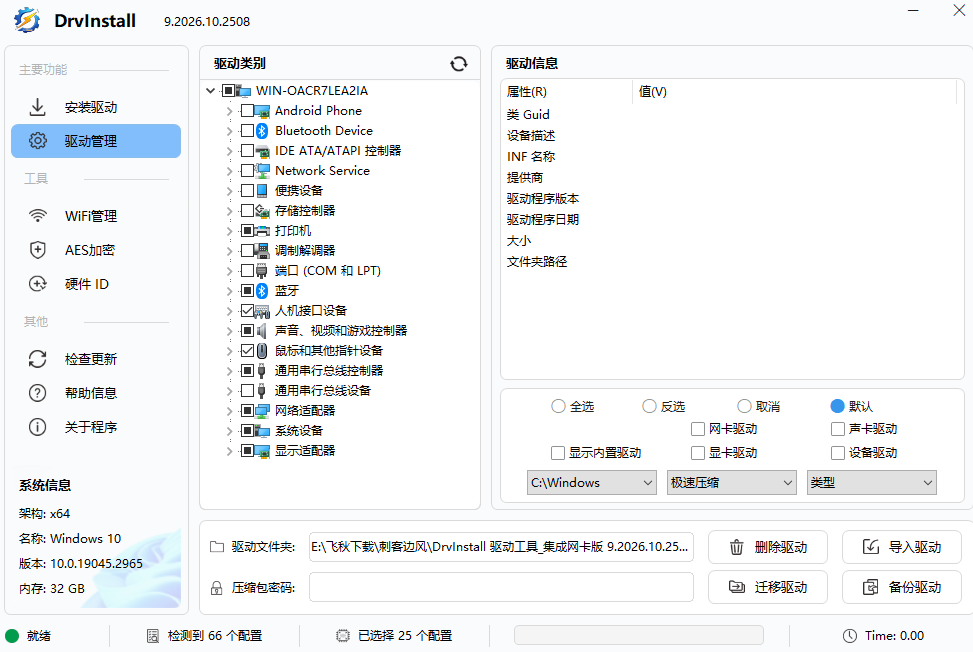Expand the 系统设备 tree node
Image resolution: width=973 pixels, height=652 pixels.
click(x=229, y=431)
